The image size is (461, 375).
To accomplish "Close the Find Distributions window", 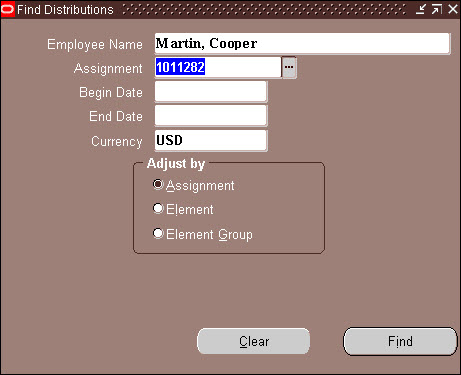I will click(x=452, y=9).
